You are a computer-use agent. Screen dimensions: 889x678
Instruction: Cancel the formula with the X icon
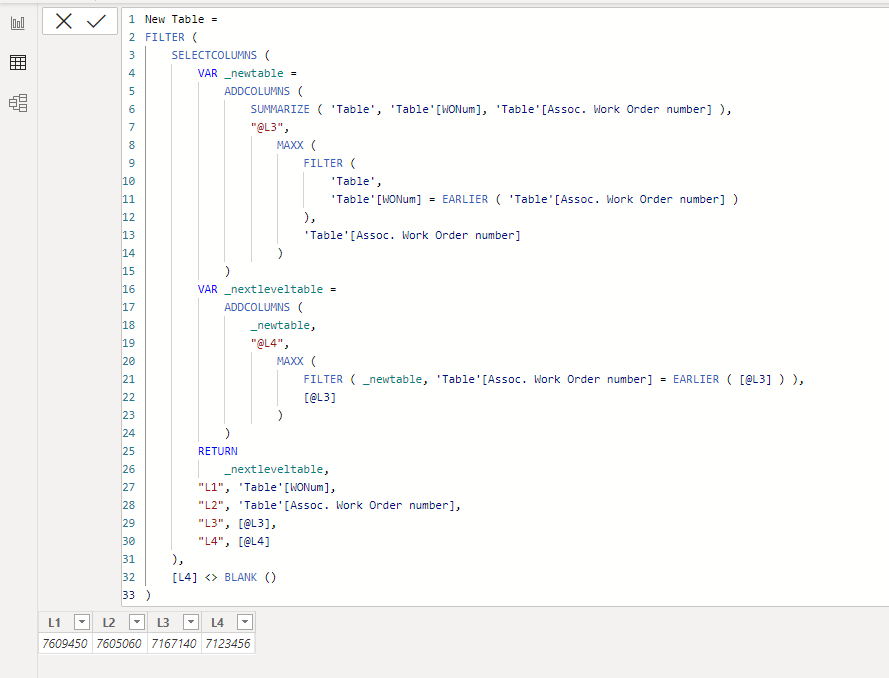(64, 22)
